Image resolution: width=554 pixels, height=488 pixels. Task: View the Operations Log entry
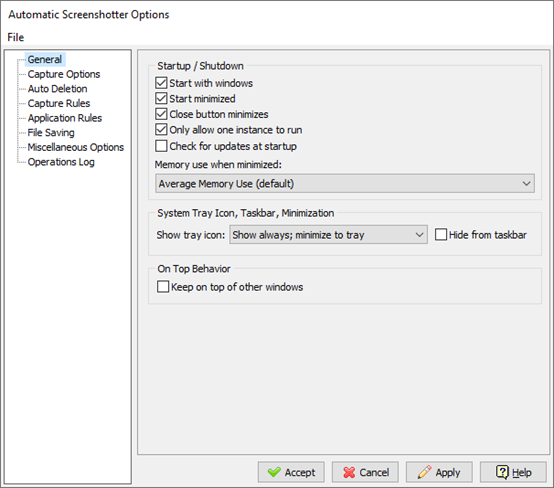[x=61, y=162]
